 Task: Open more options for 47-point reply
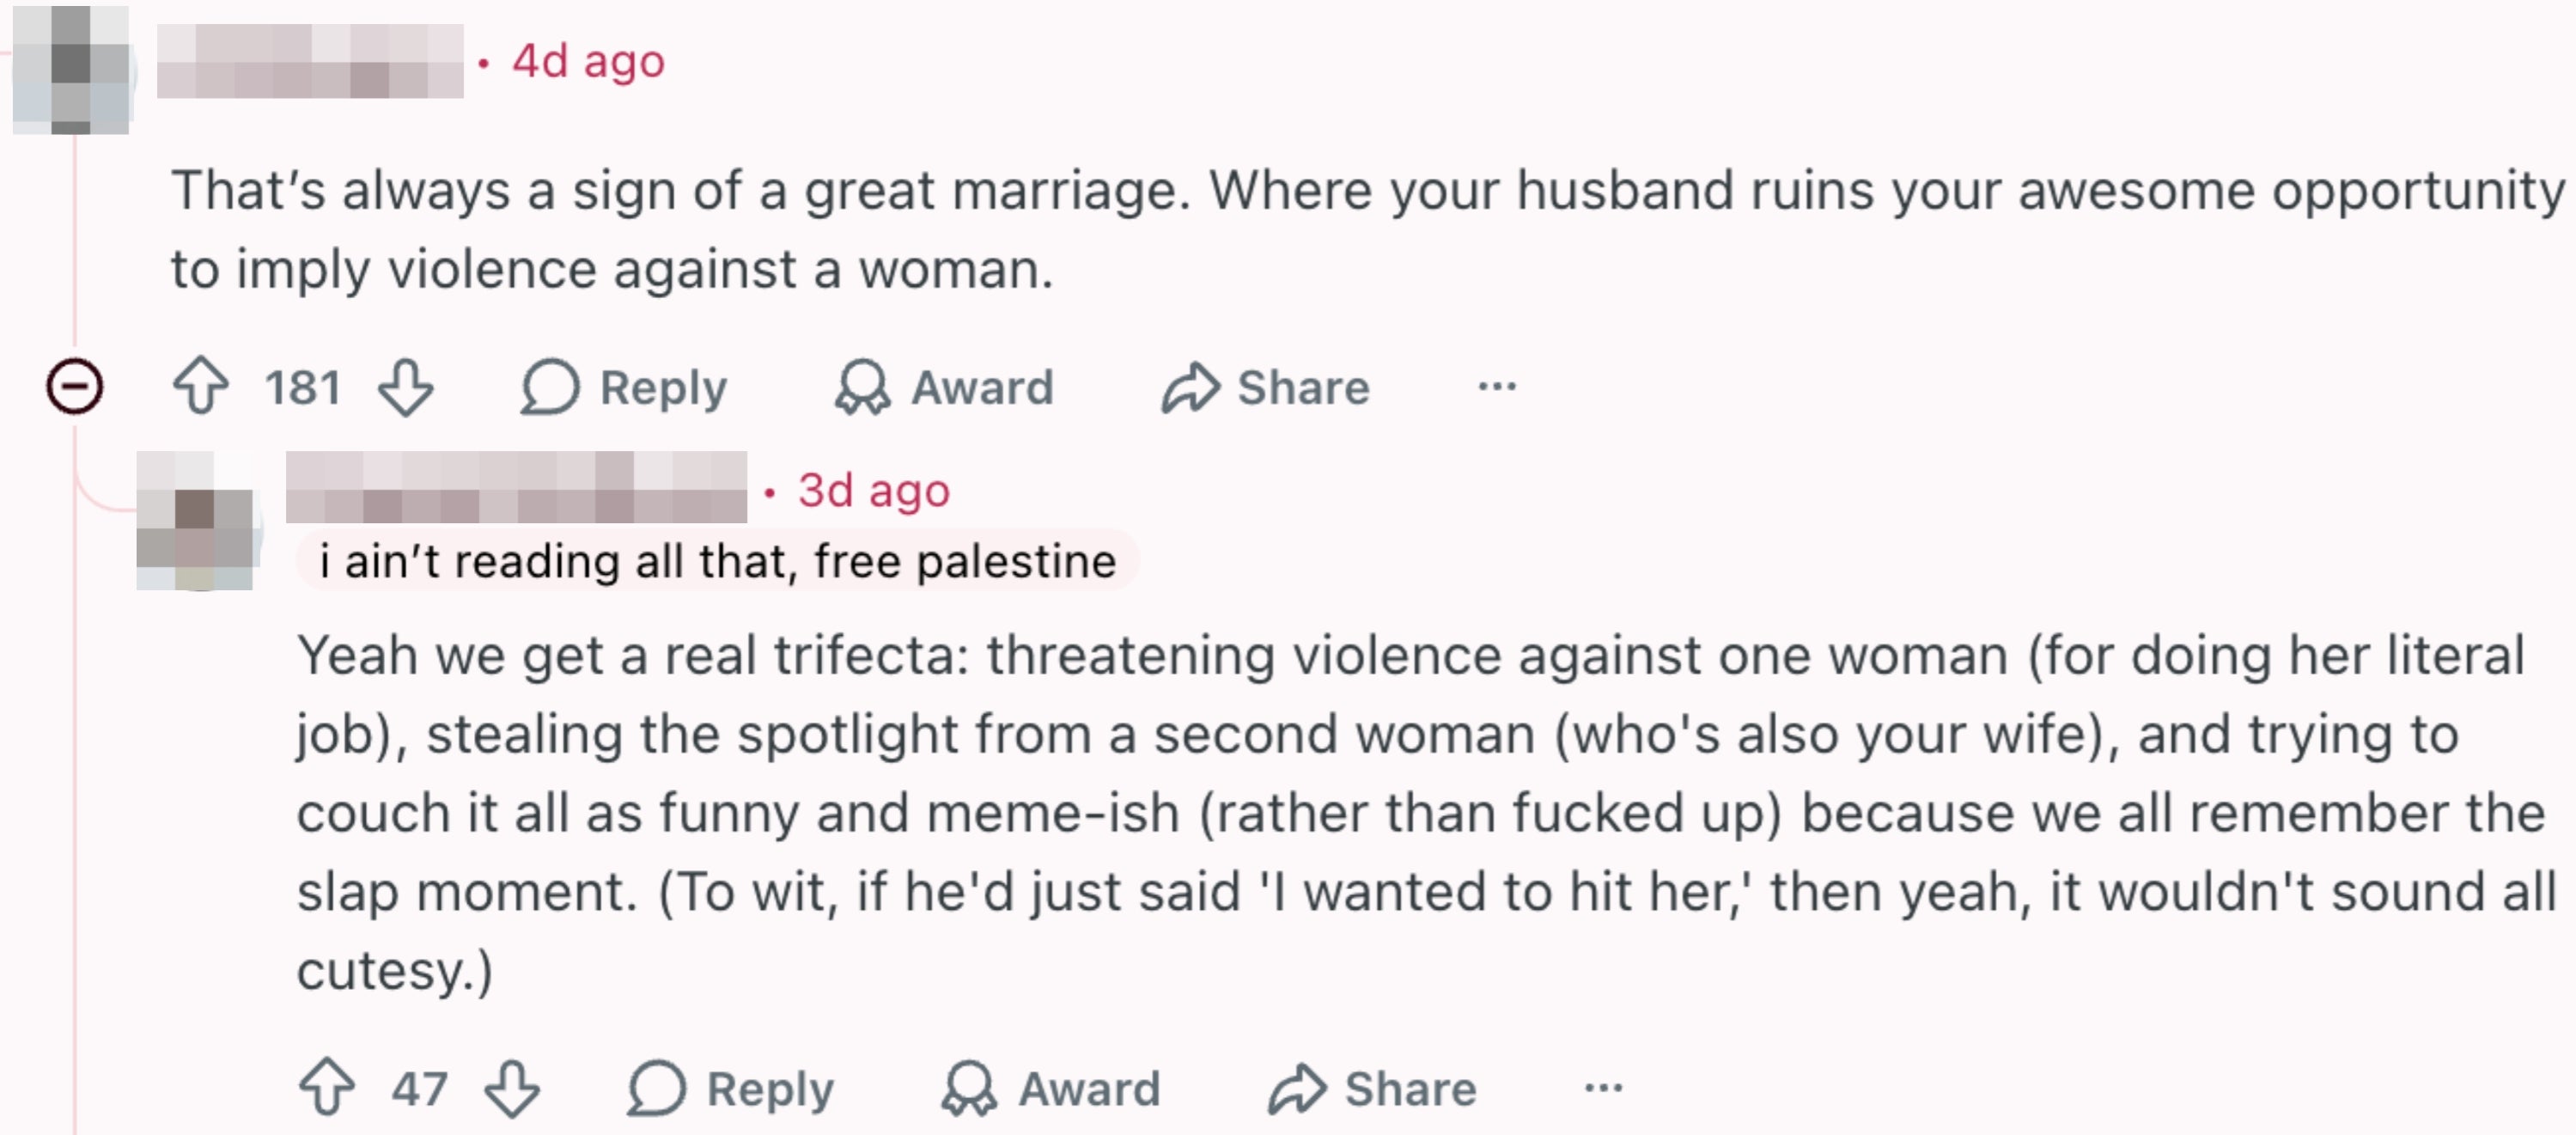(1604, 1087)
